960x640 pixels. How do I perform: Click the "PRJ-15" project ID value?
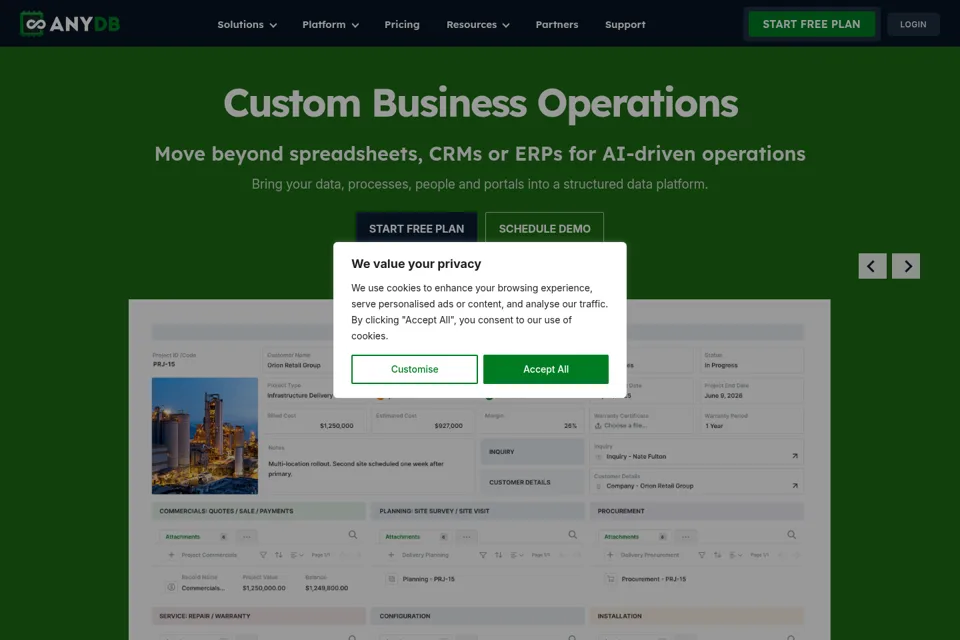coord(163,364)
